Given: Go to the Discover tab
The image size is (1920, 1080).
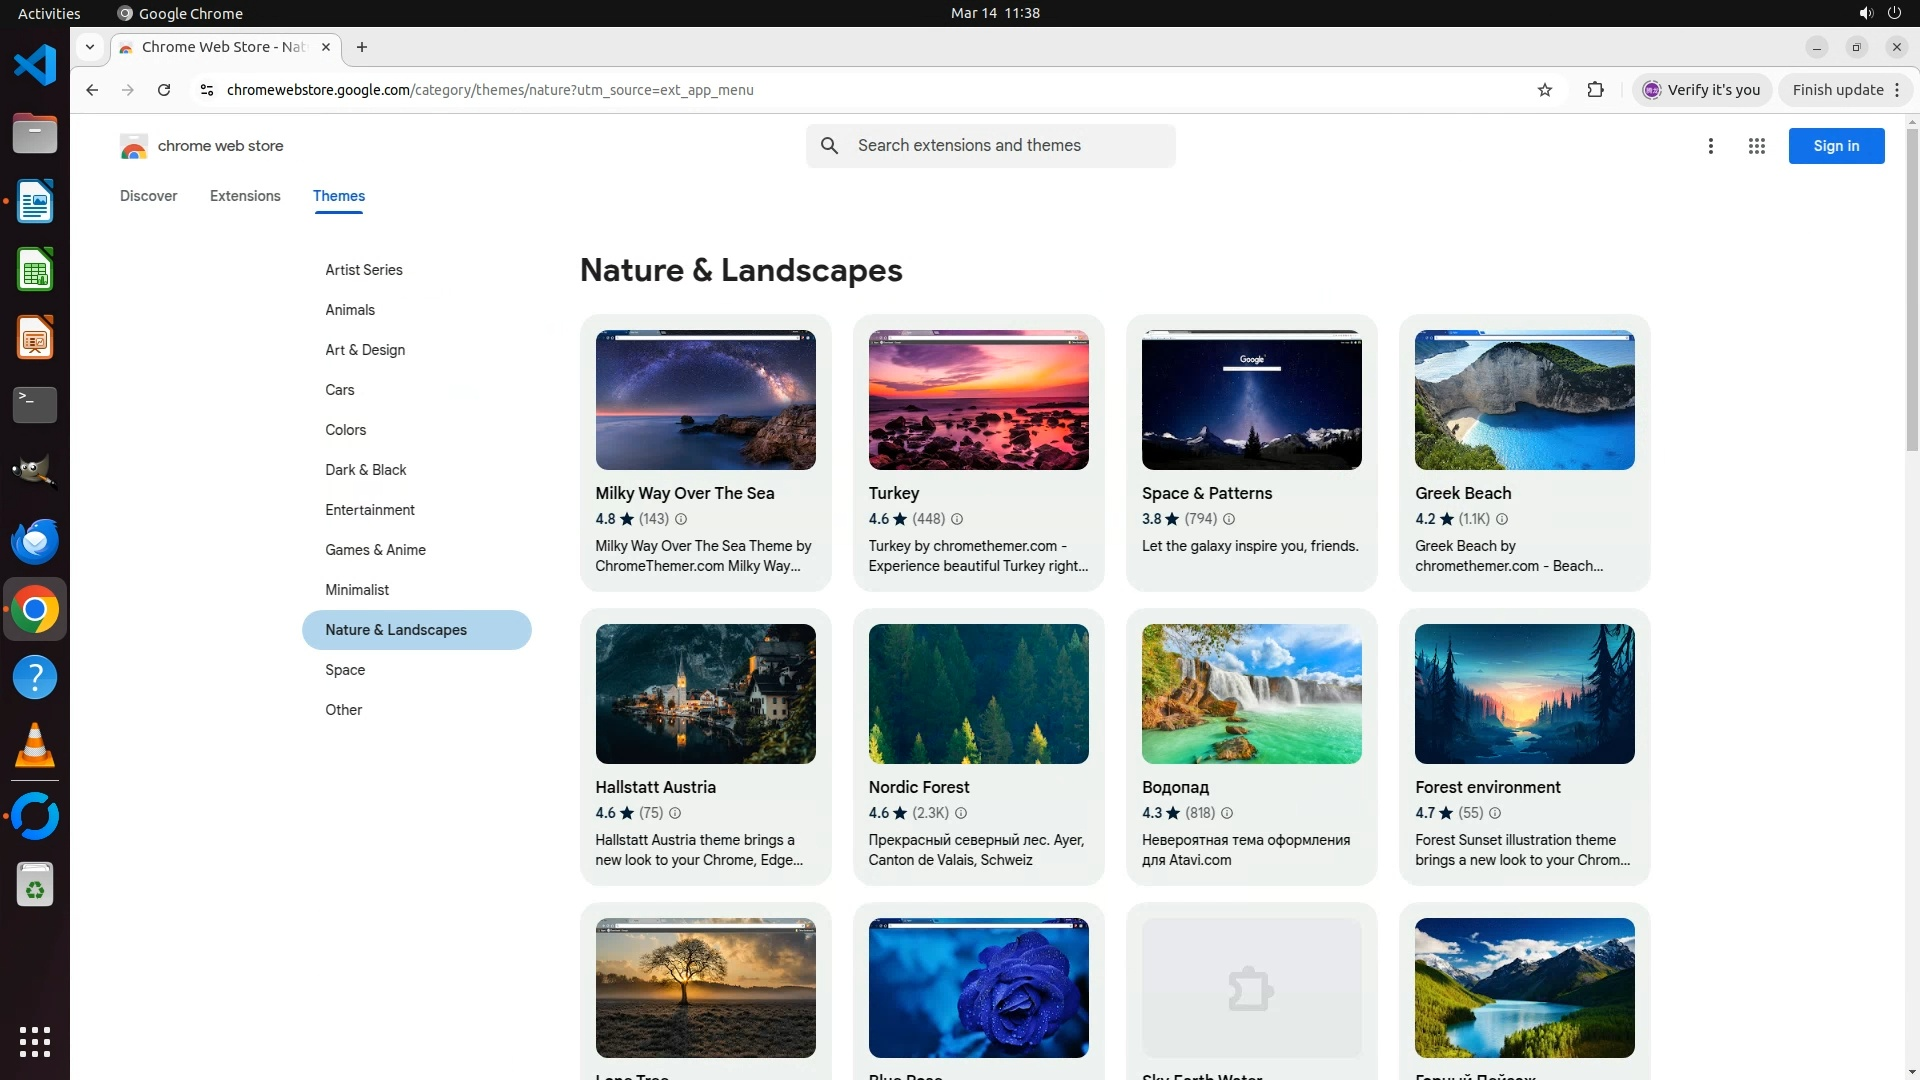Looking at the screenshot, I should click(148, 196).
